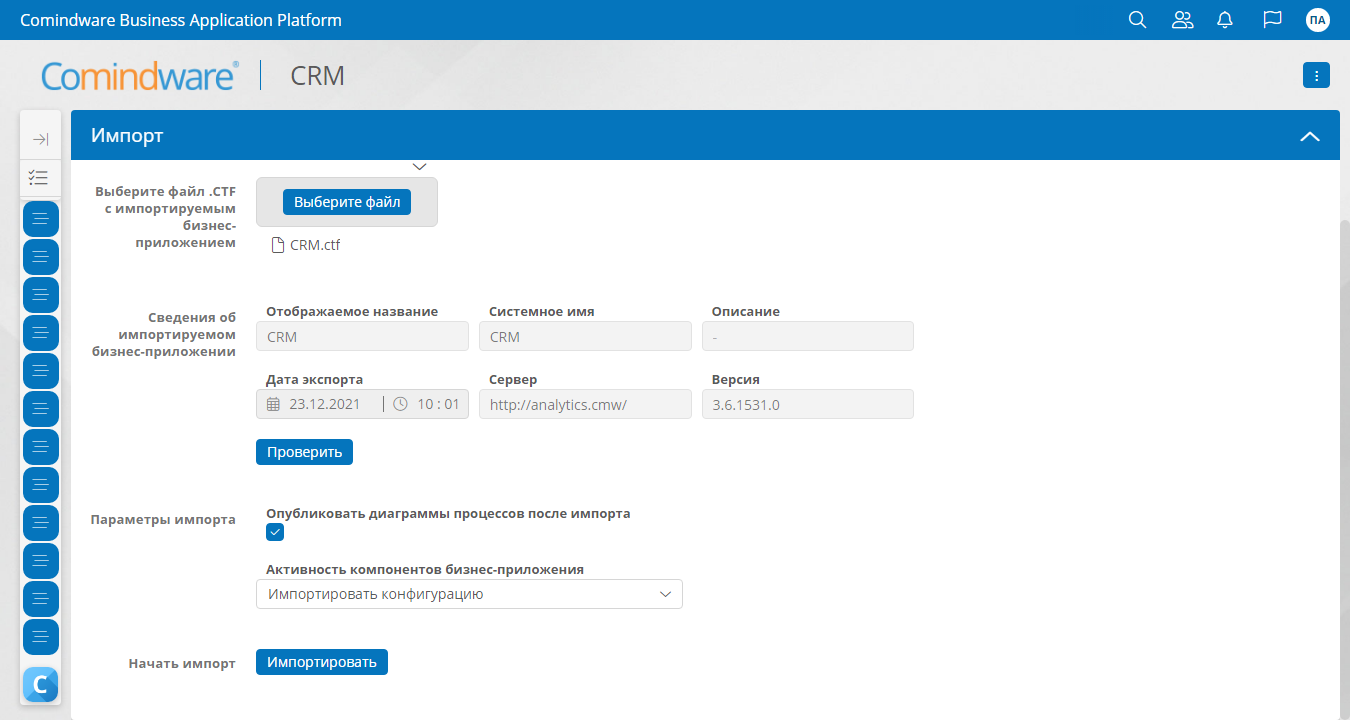Click the Сведения об импортируемом бизнес-приложении label
Image resolution: width=1350 pixels, height=720 pixels.
(x=164, y=335)
